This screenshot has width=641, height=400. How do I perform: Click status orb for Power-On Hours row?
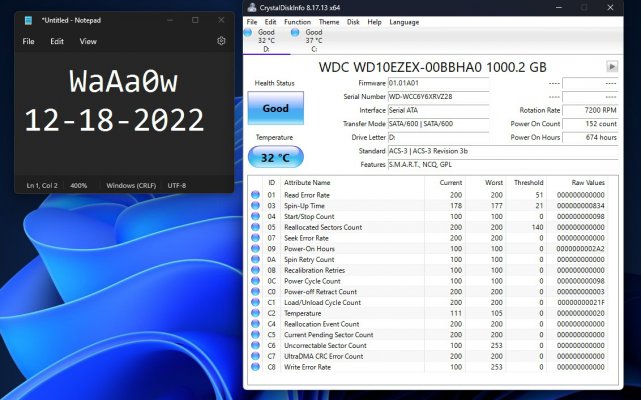tap(256, 249)
